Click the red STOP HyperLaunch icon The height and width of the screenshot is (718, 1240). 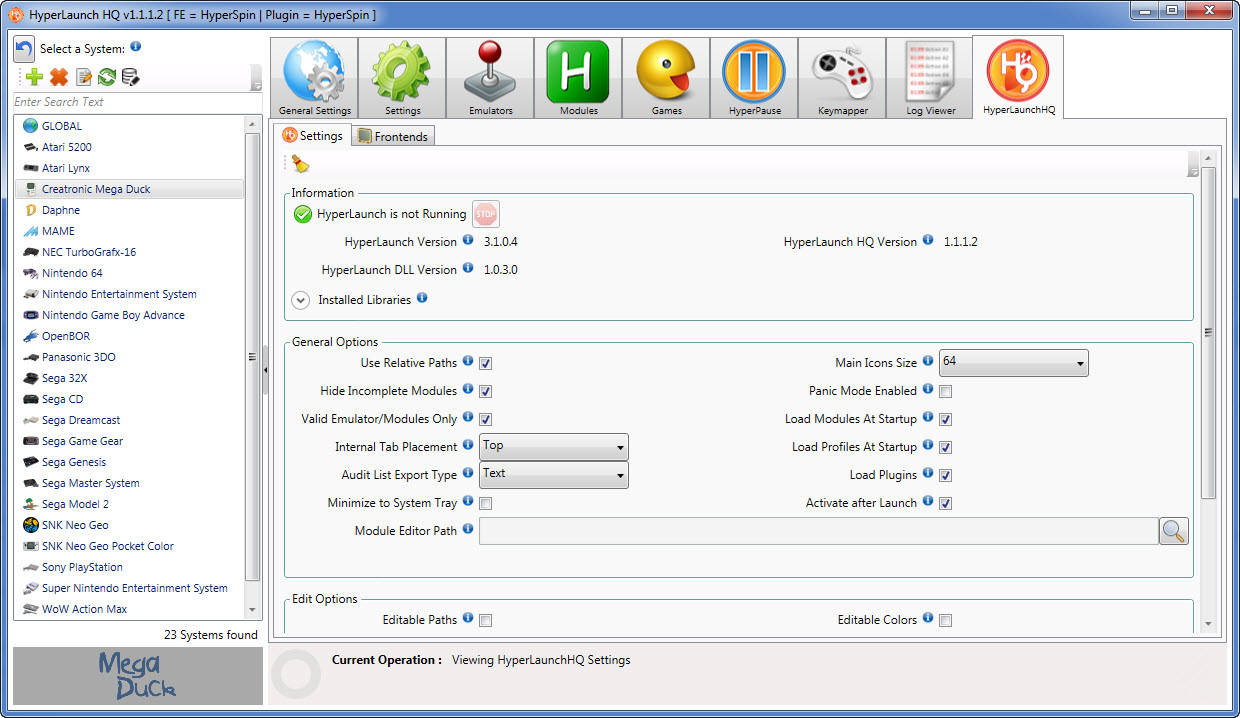[486, 214]
